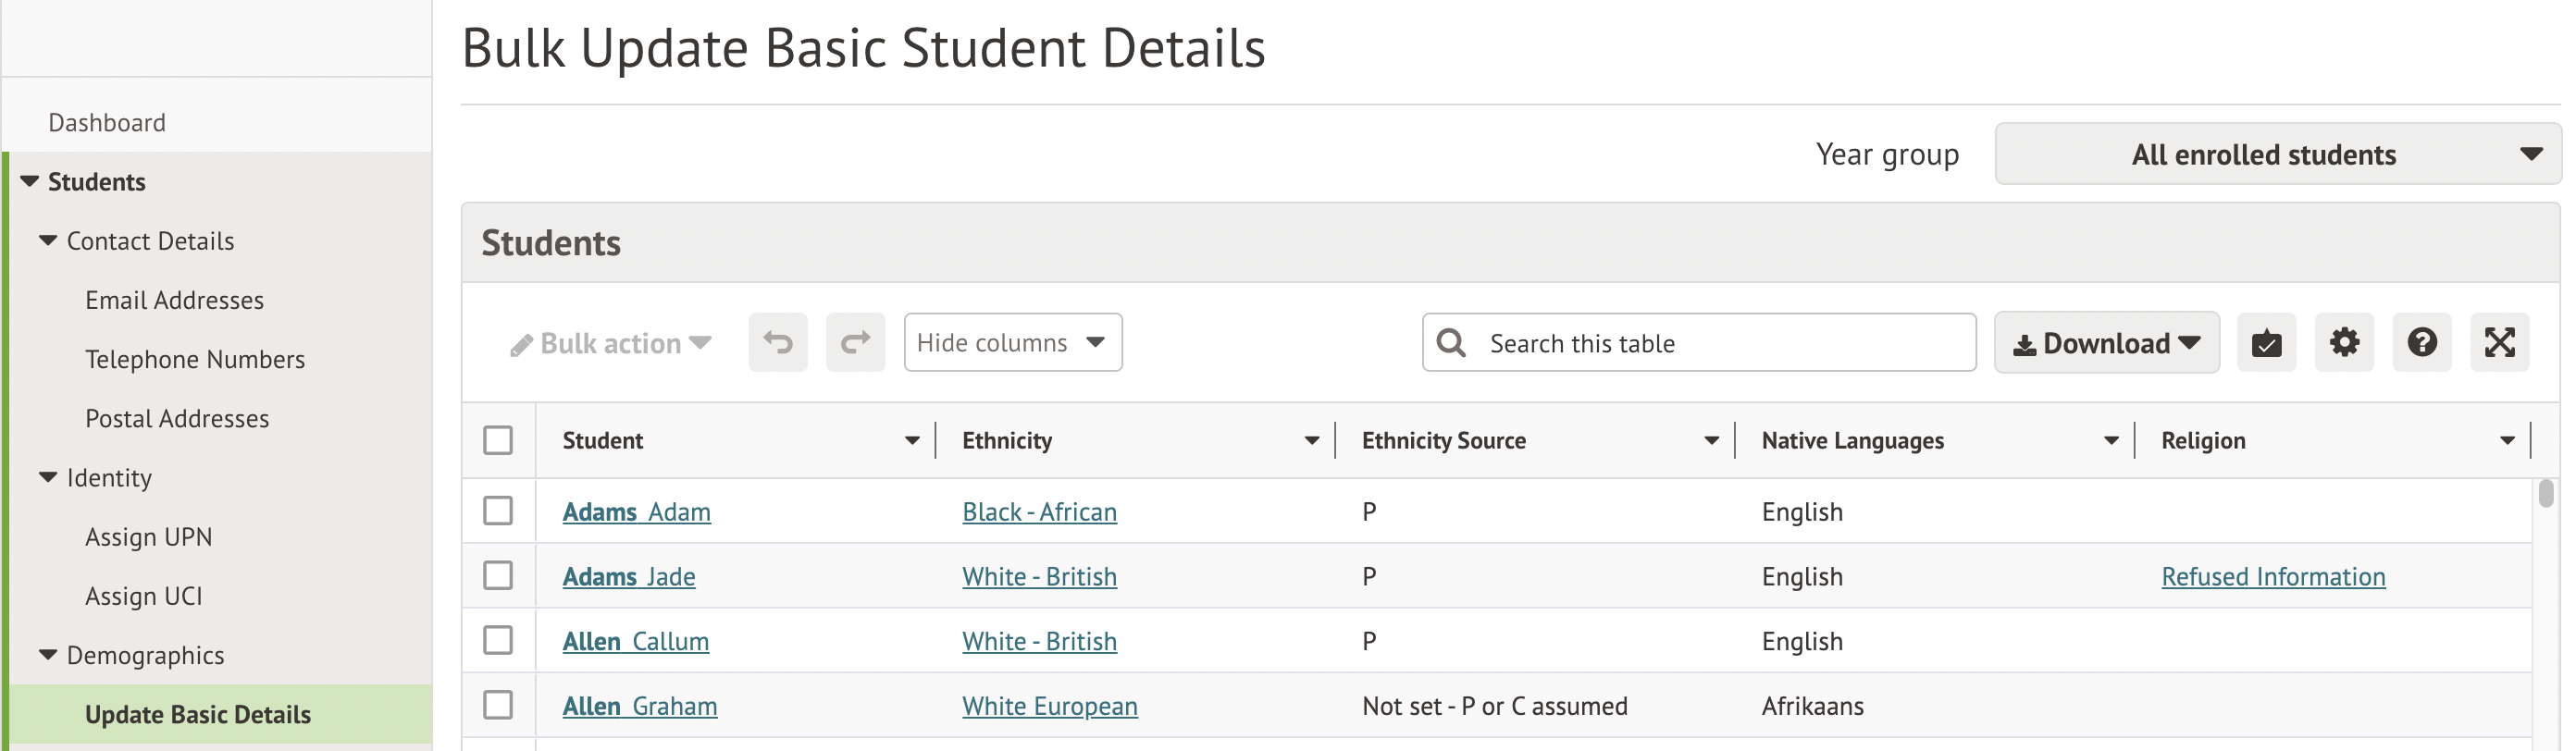Open Adams Jade student link
Screen dimensions: 2576x751
[x=629, y=577]
